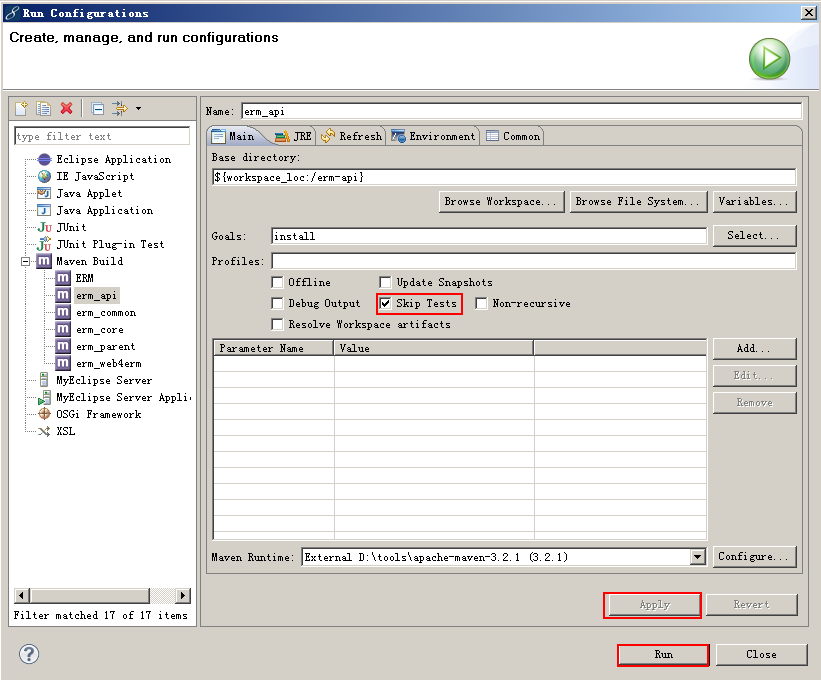Click the Run button

[663, 655]
